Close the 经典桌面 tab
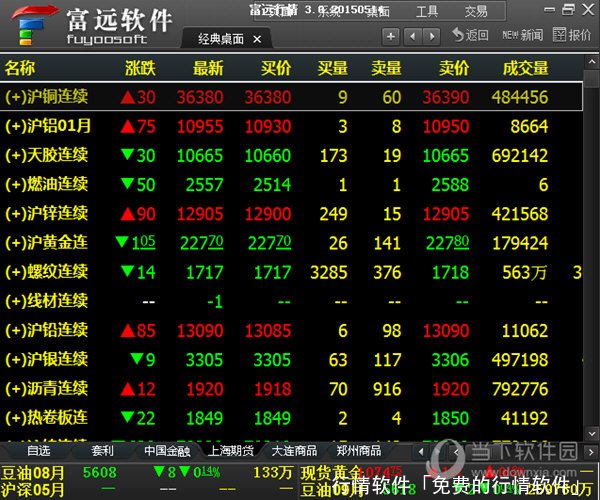Image resolution: width=600 pixels, height=500 pixels. 257,39
